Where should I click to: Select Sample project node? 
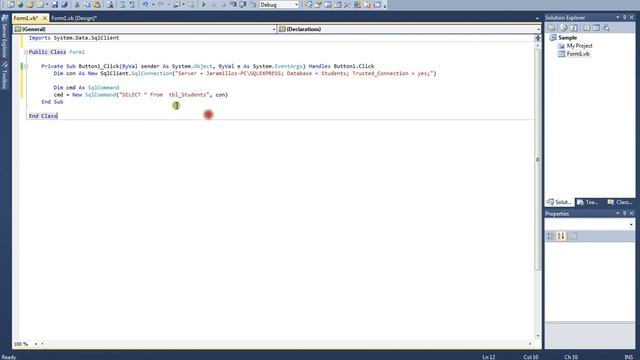(567, 38)
